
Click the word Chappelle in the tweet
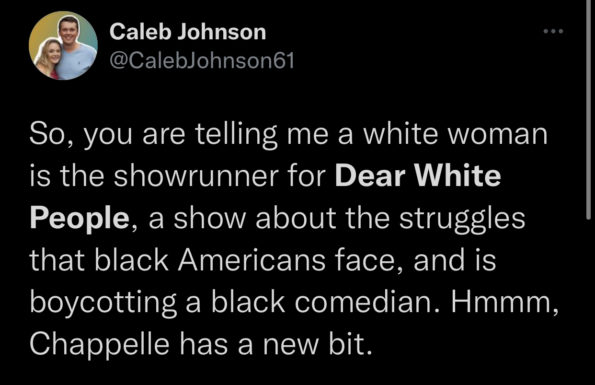(x=99, y=345)
